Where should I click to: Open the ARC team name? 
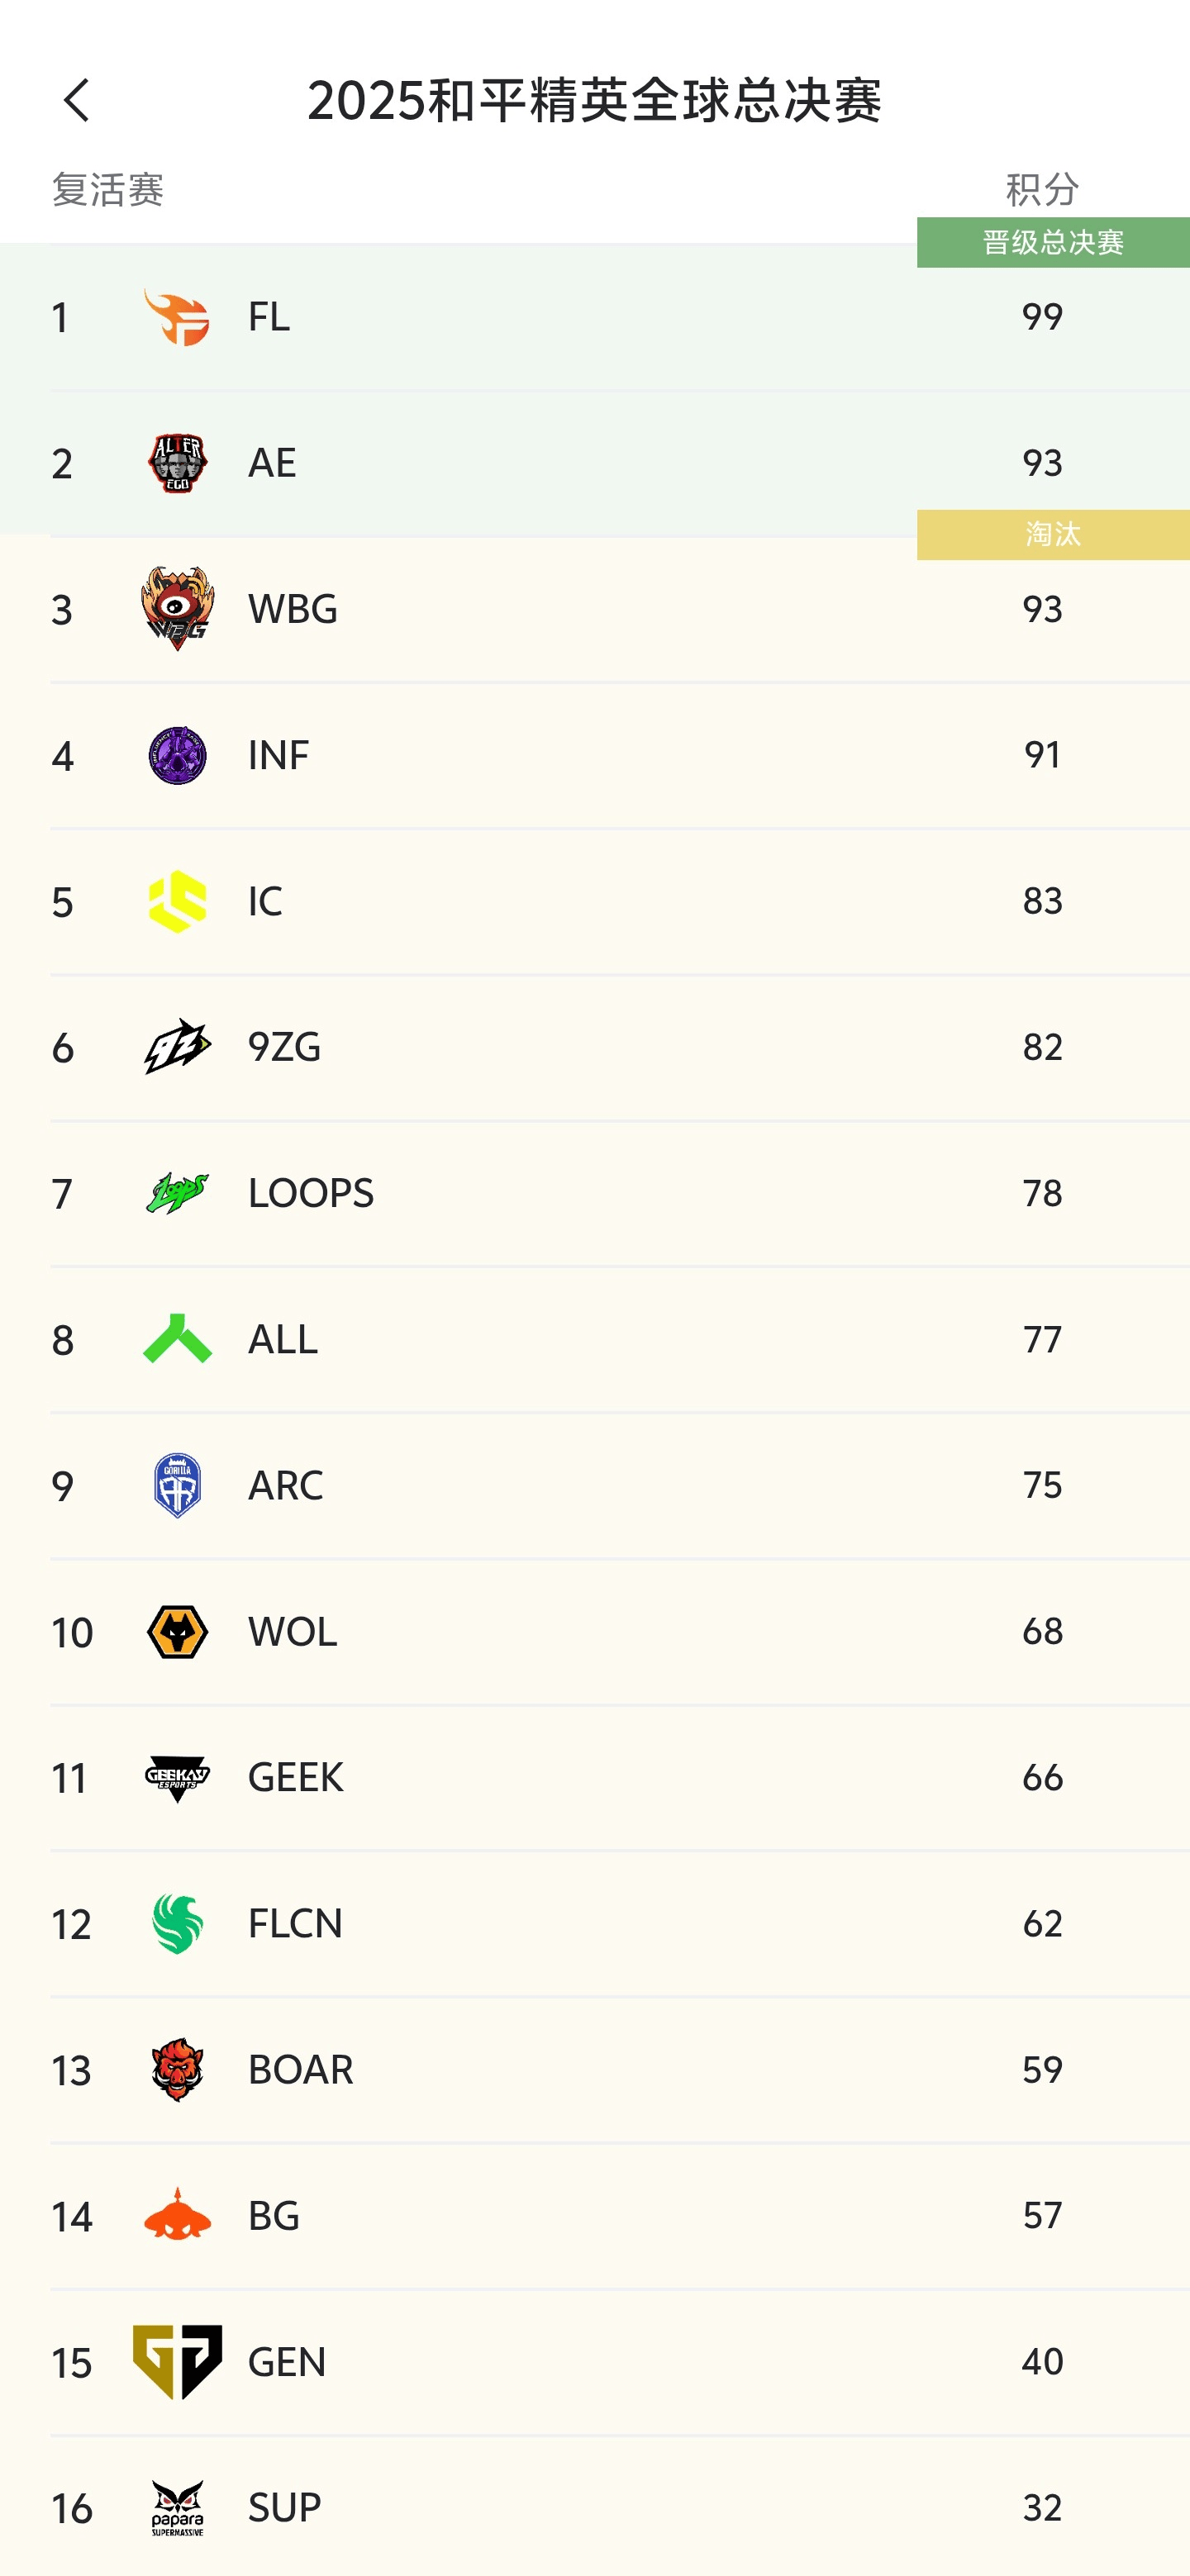click(x=286, y=1486)
